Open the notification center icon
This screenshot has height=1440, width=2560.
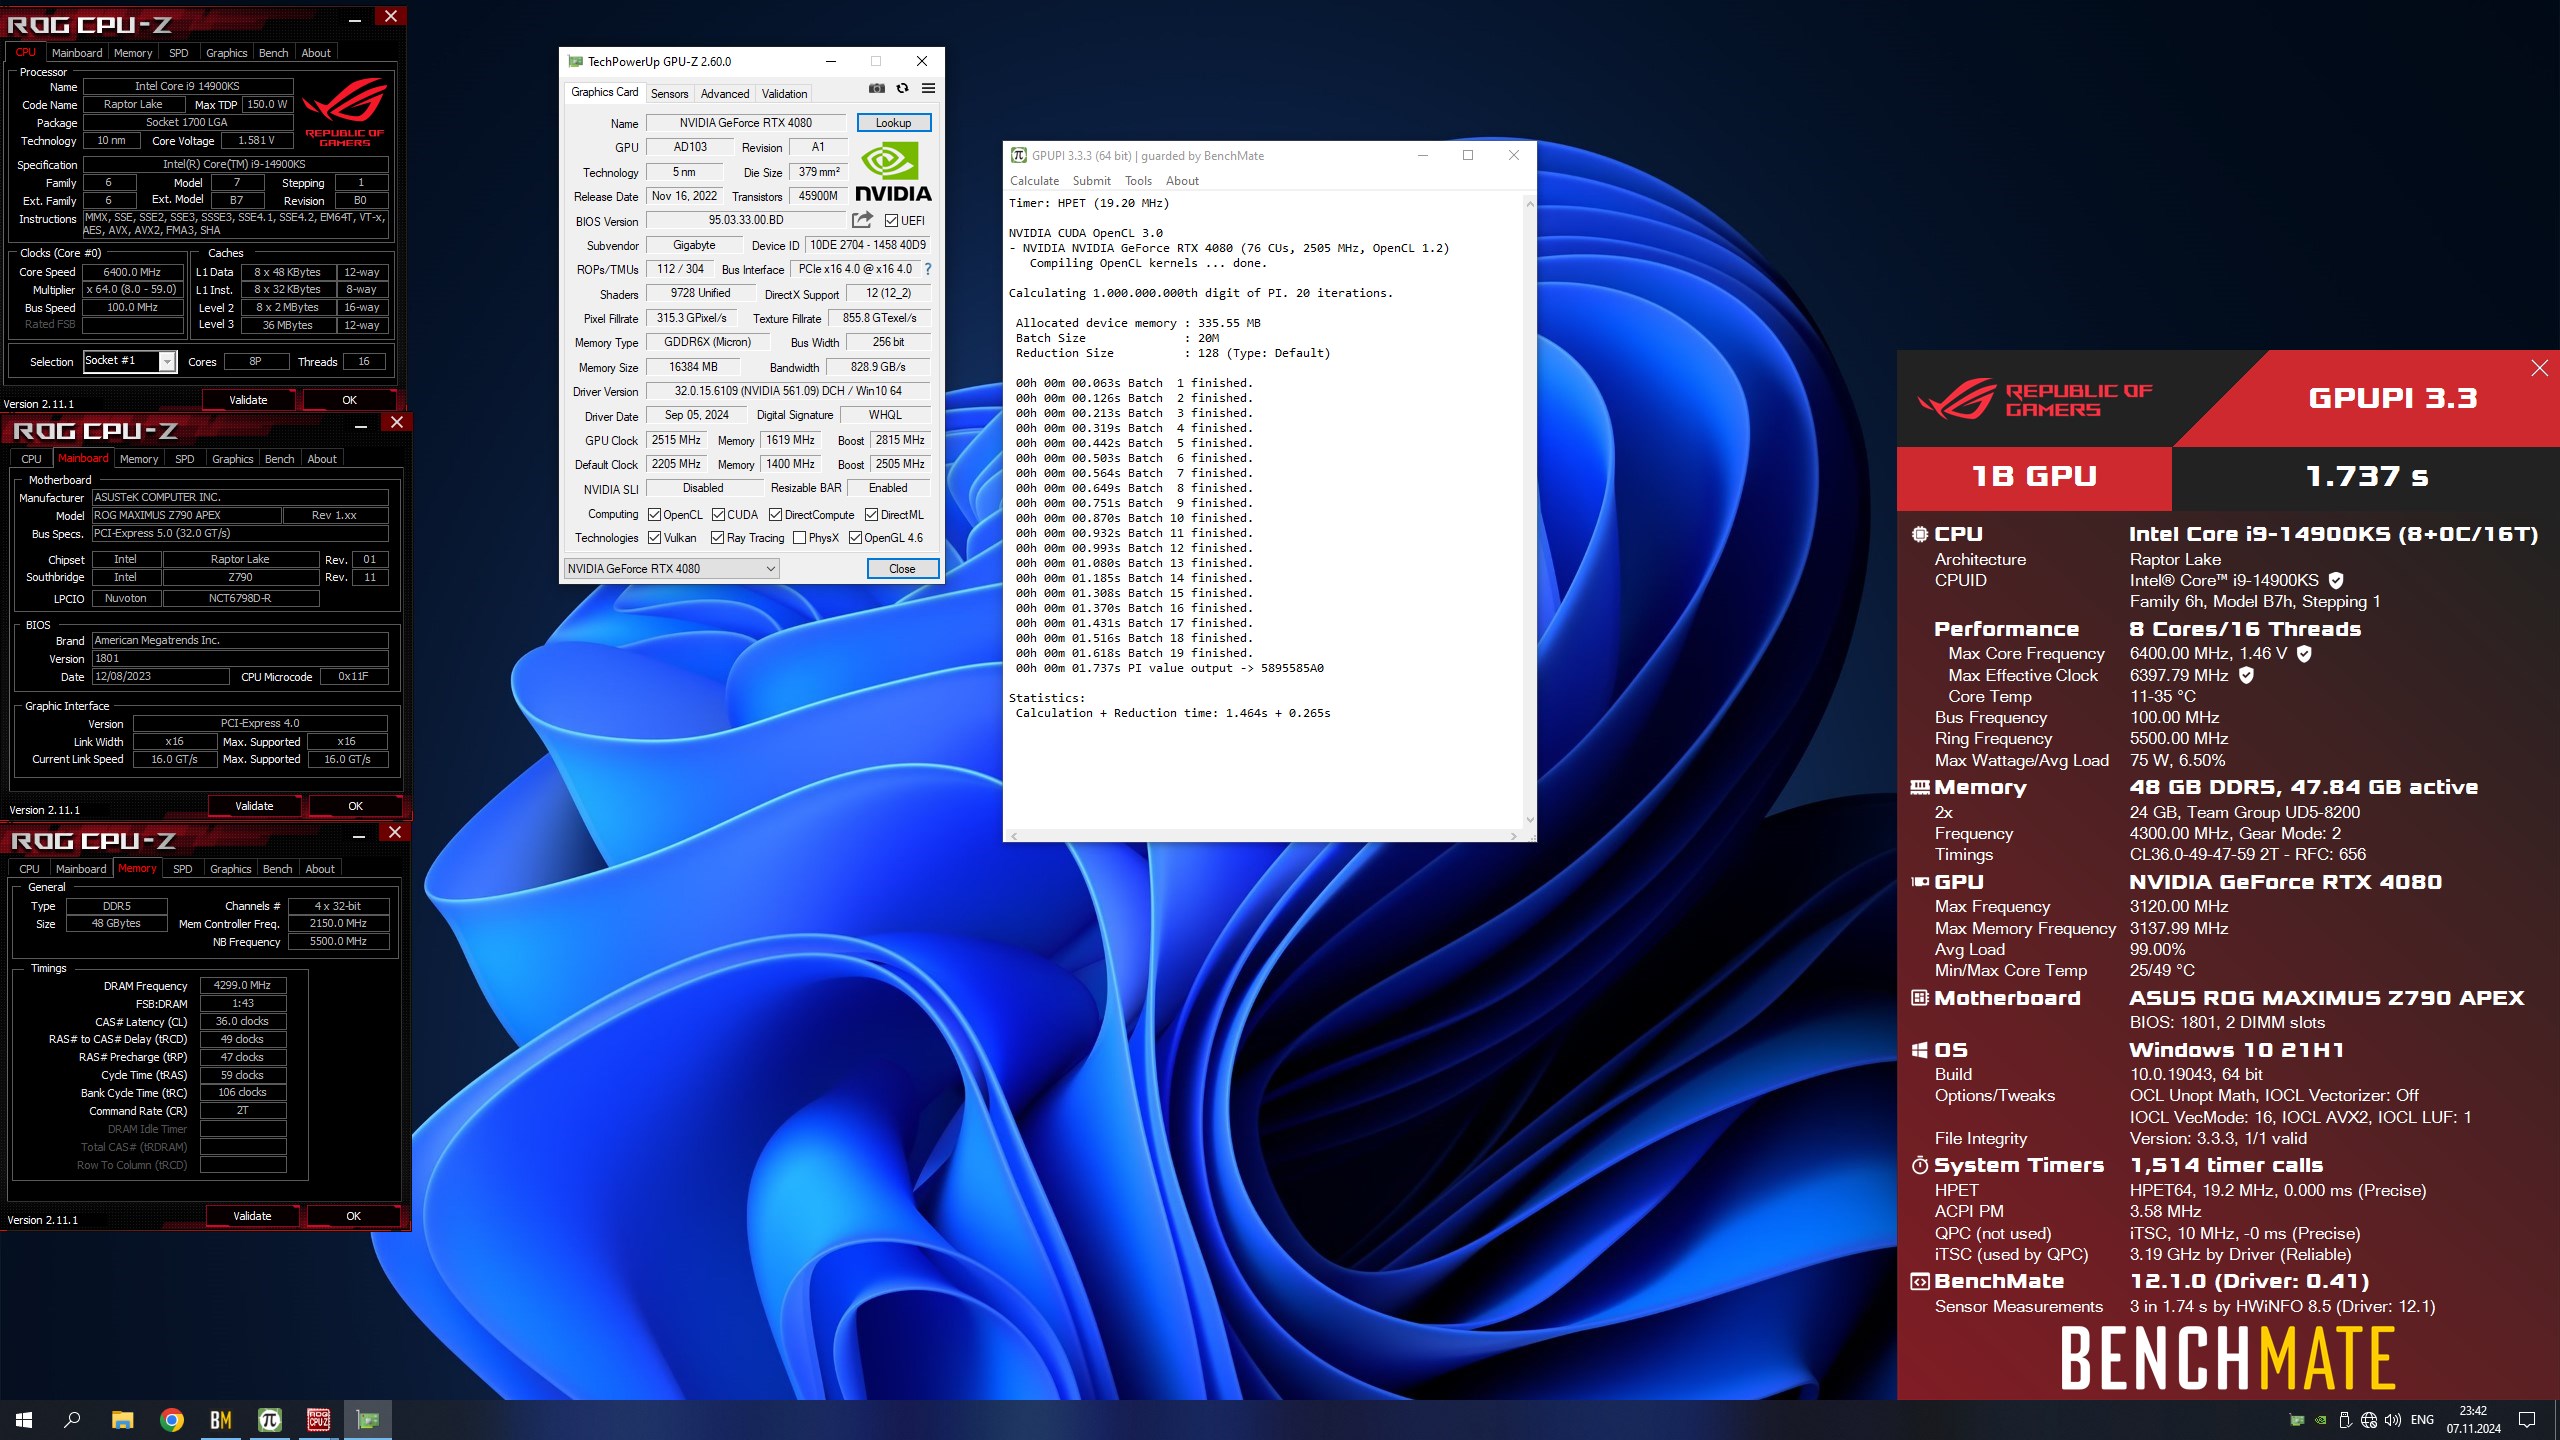[2527, 1420]
